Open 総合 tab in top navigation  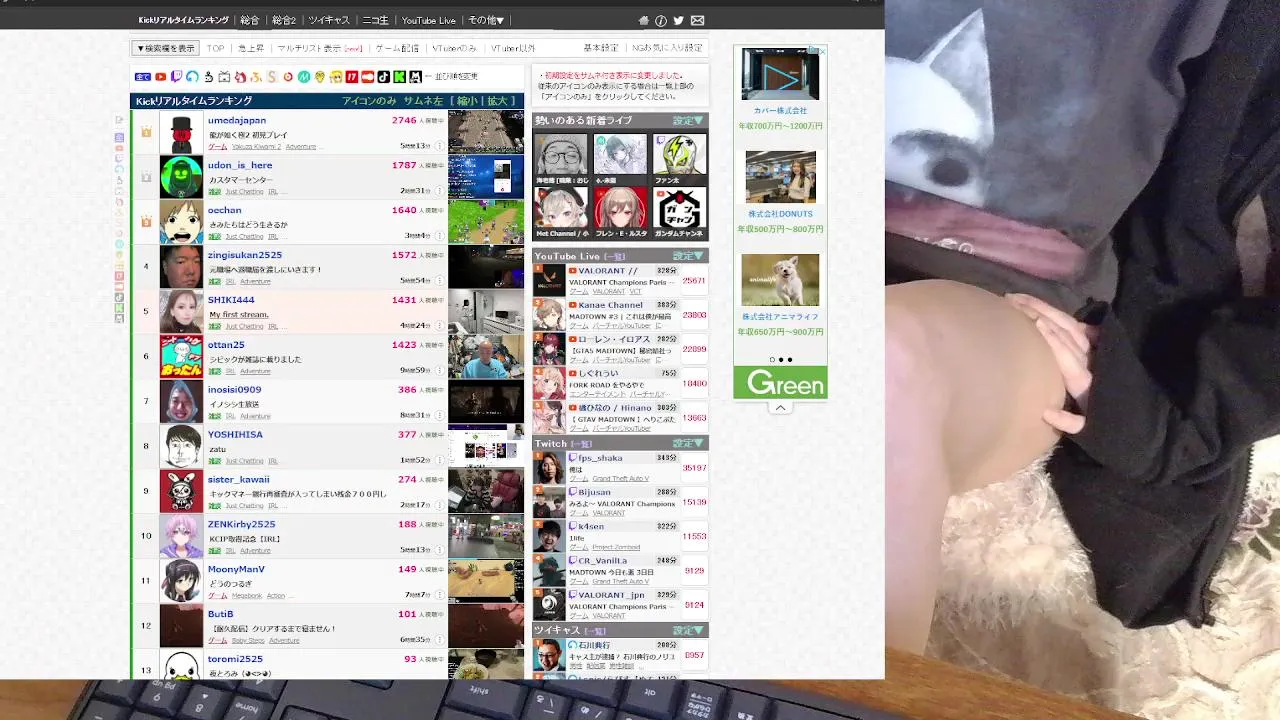pyautogui.click(x=249, y=20)
